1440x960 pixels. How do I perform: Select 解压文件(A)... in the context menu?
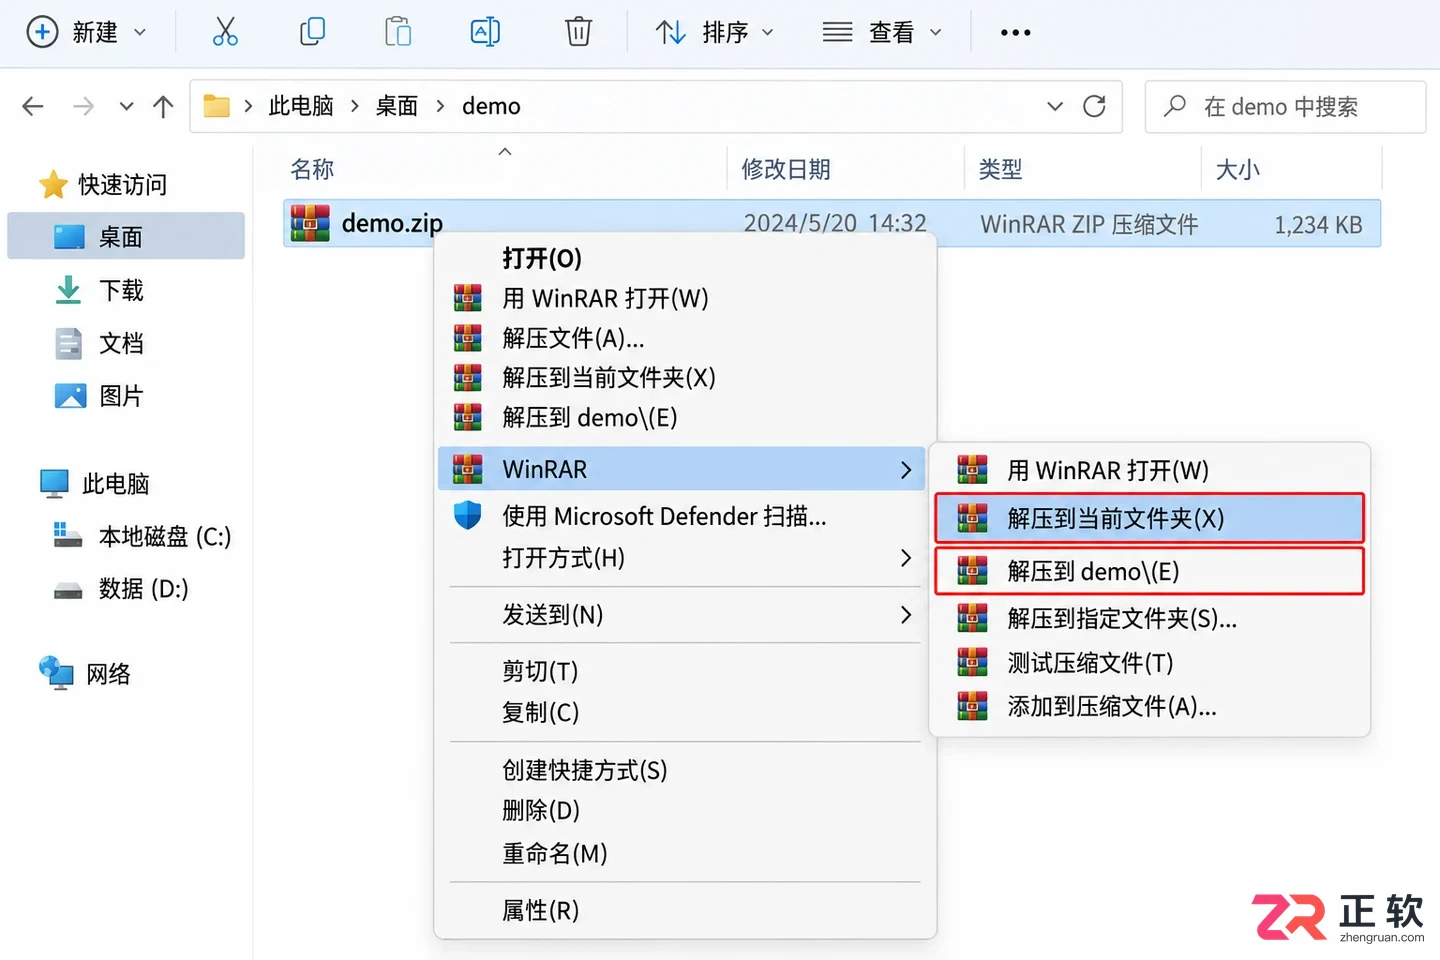573,338
